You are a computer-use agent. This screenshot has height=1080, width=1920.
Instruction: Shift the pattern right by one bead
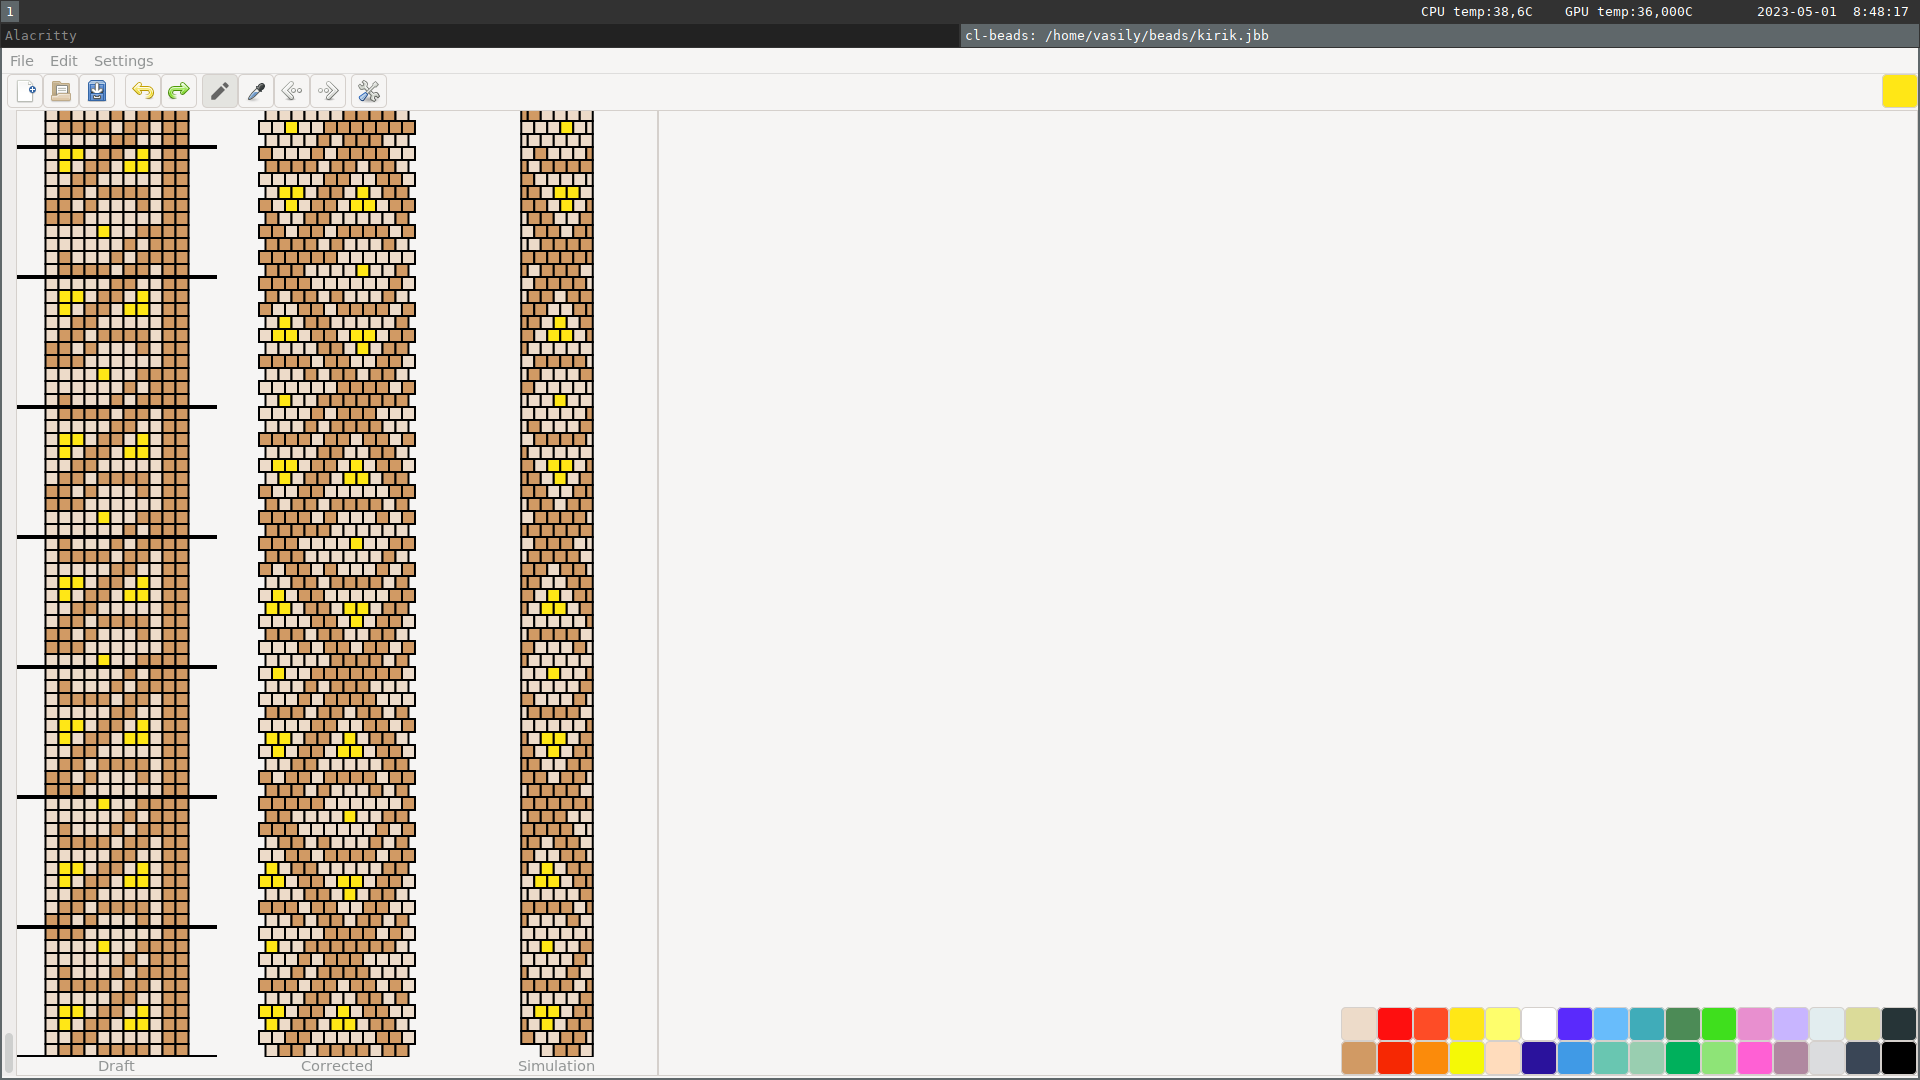[x=328, y=91]
